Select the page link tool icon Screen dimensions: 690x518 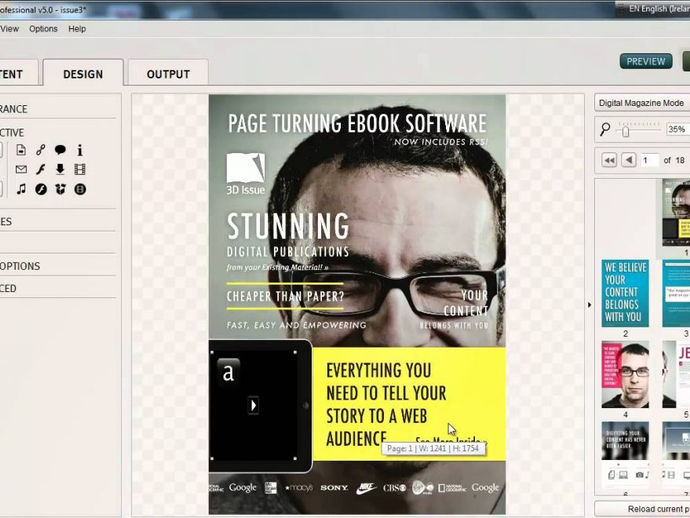point(21,150)
